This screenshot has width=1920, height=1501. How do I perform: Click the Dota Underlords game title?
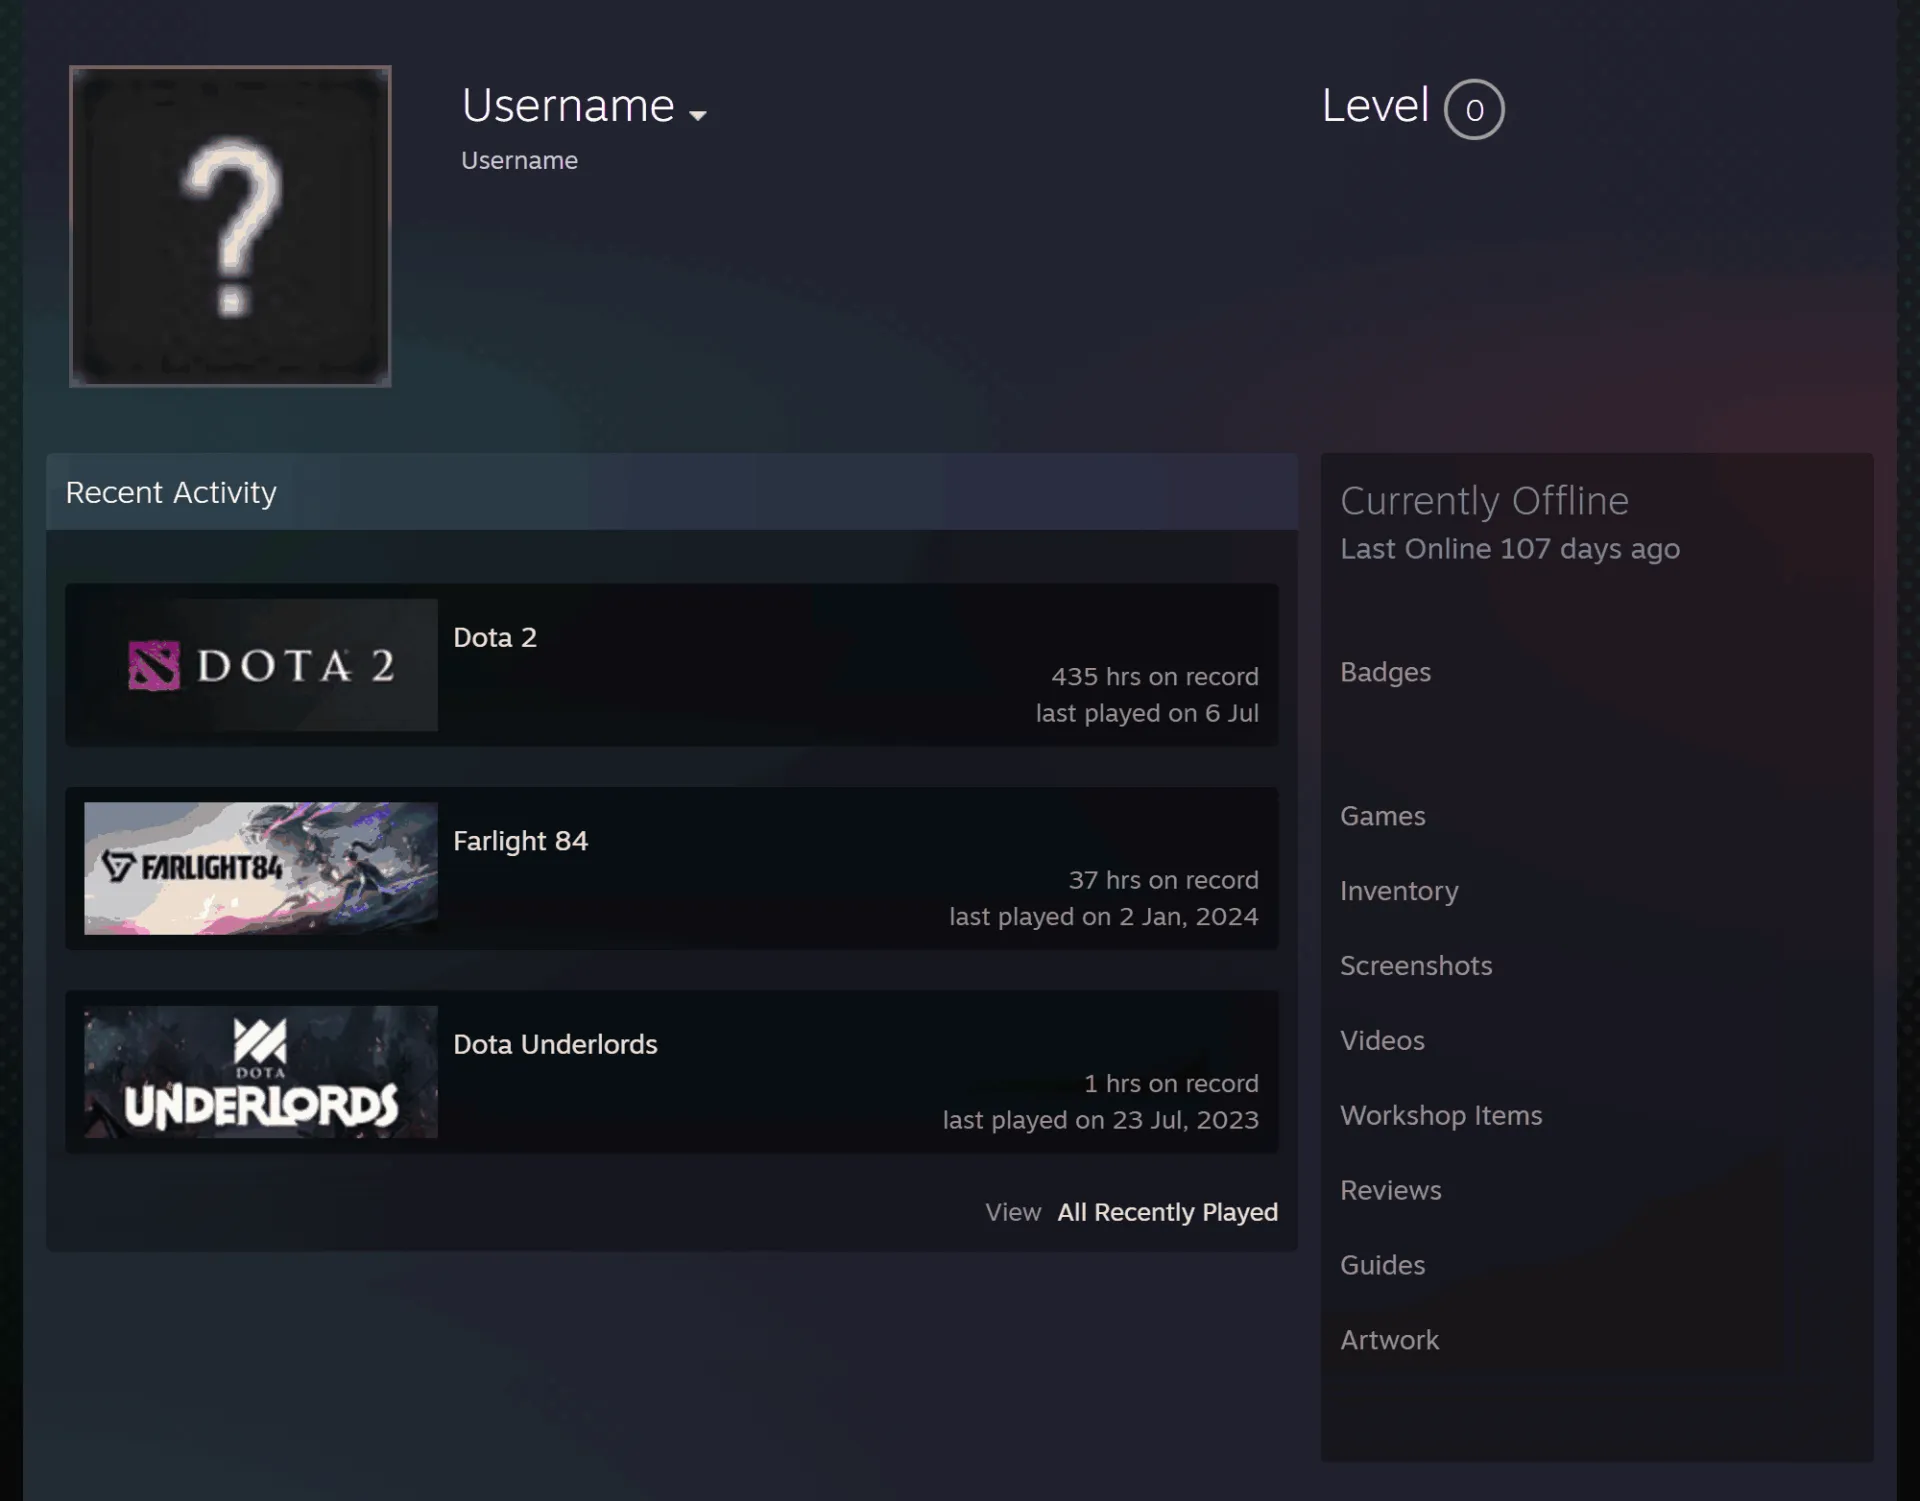[555, 1044]
